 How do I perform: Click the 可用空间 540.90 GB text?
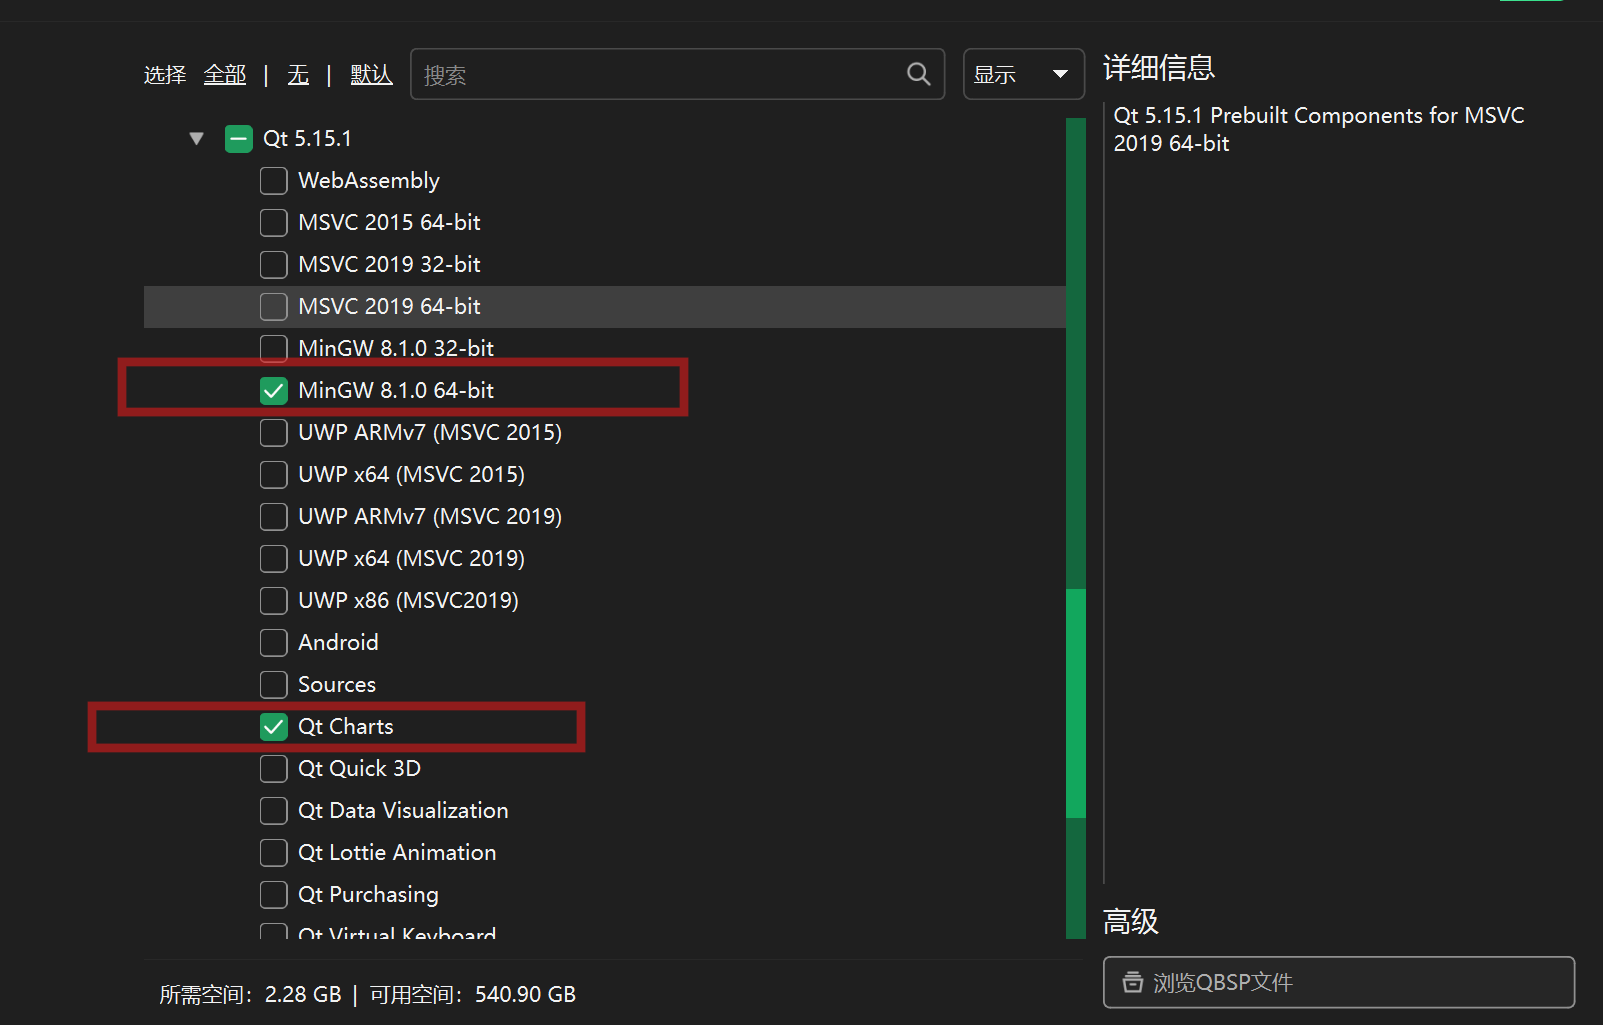coord(473,995)
